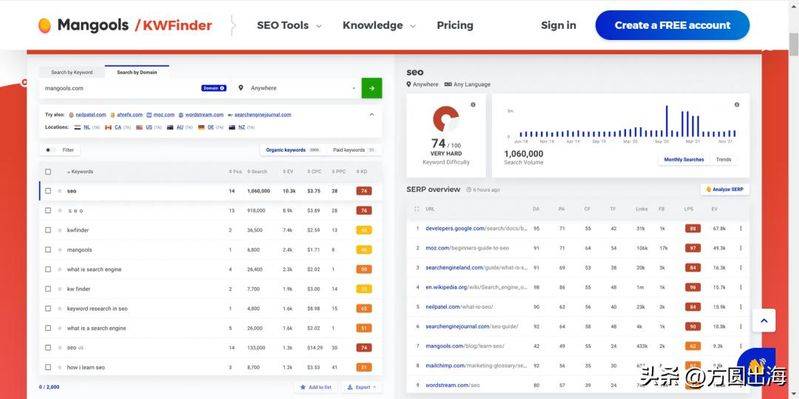This screenshot has width=799, height=399.
Task: Click the KD 74 badge for seo
Action: 364,191
